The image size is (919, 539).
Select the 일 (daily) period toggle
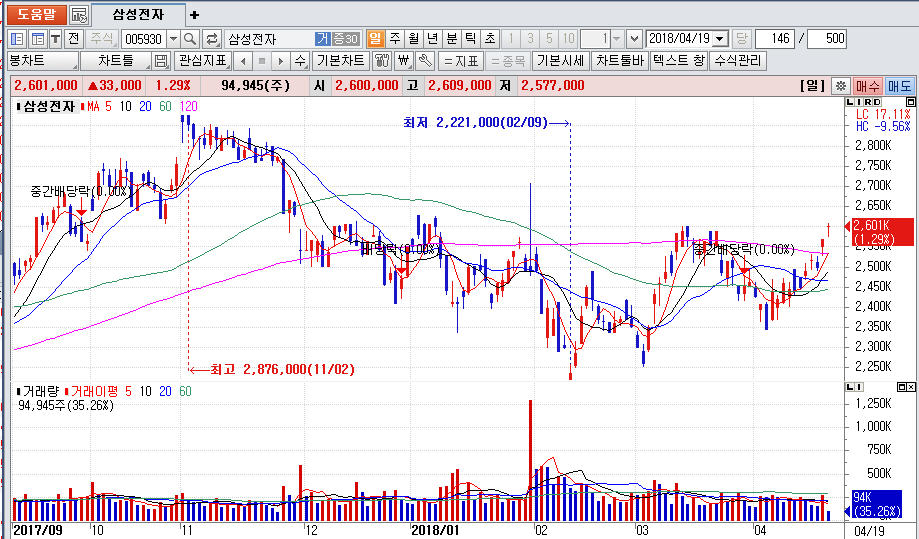pyautogui.click(x=376, y=39)
